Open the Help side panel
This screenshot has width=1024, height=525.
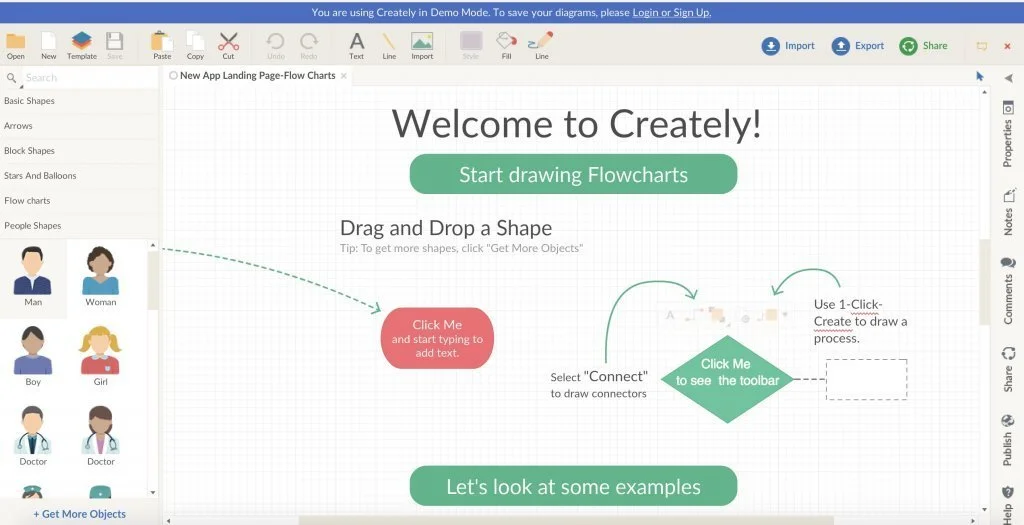[x=1008, y=505]
